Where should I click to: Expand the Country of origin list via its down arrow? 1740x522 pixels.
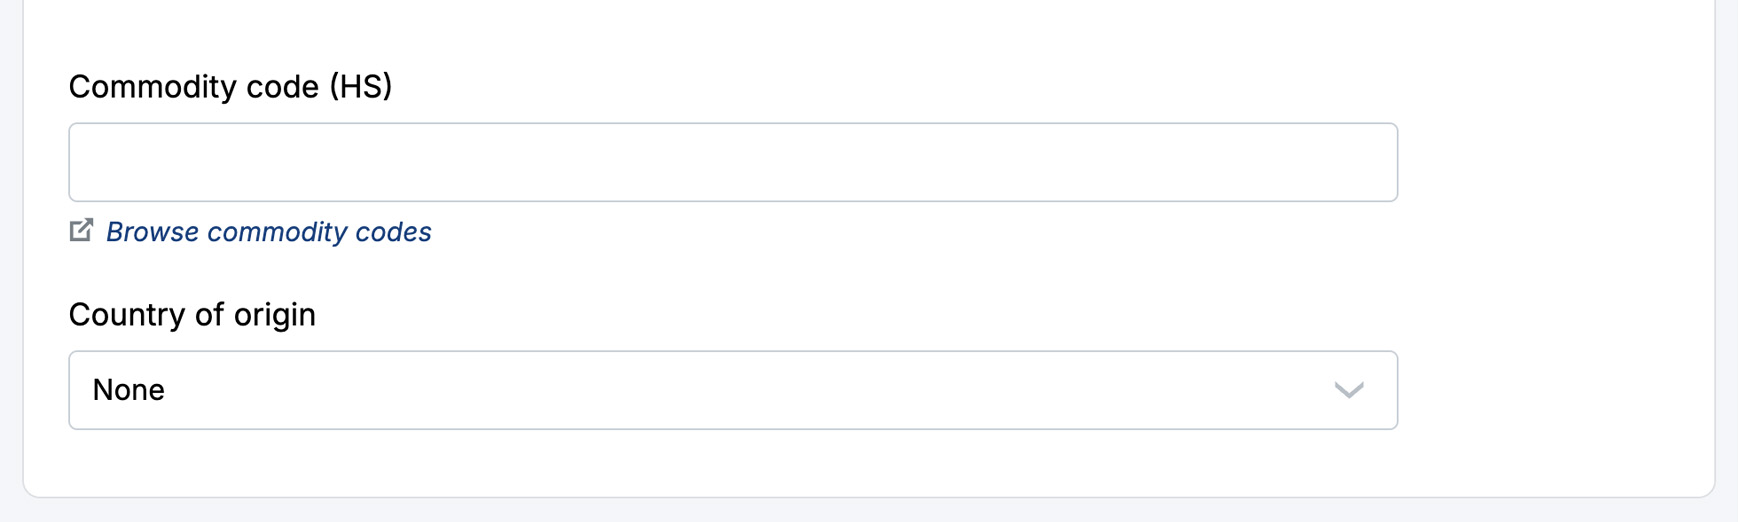coord(1348,390)
